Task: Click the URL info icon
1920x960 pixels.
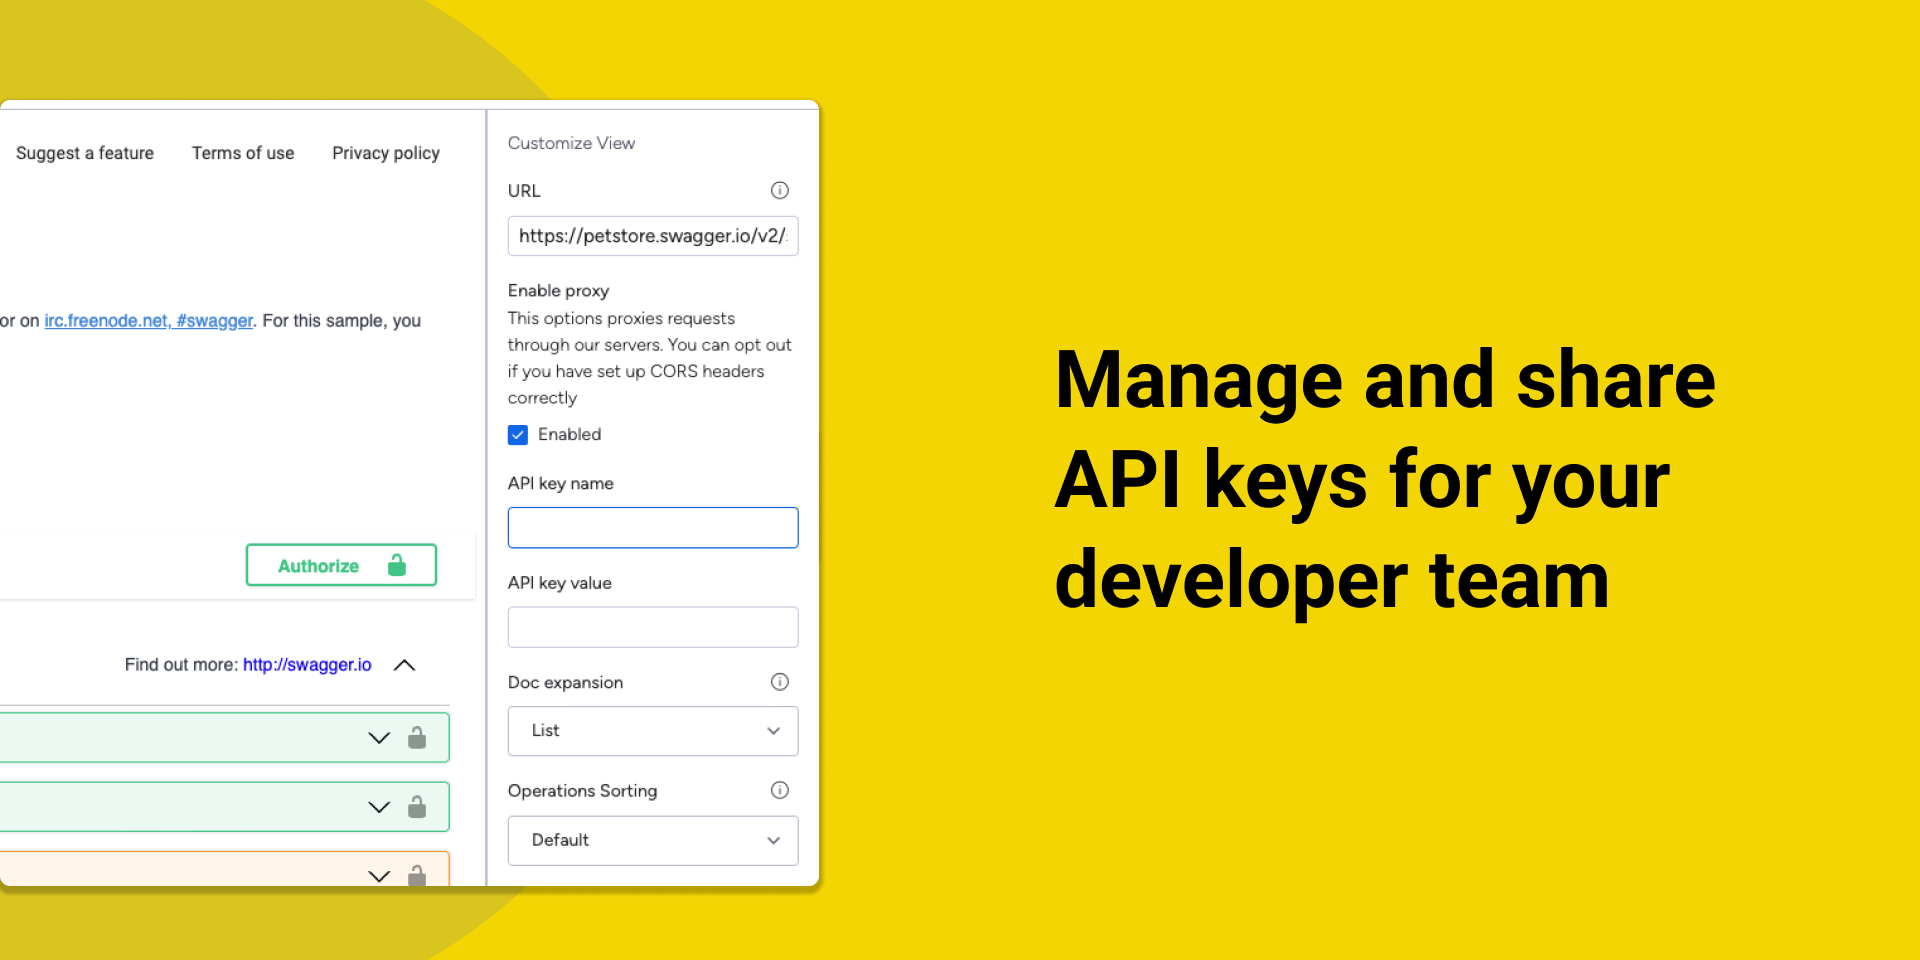Action: [x=780, y=190]
